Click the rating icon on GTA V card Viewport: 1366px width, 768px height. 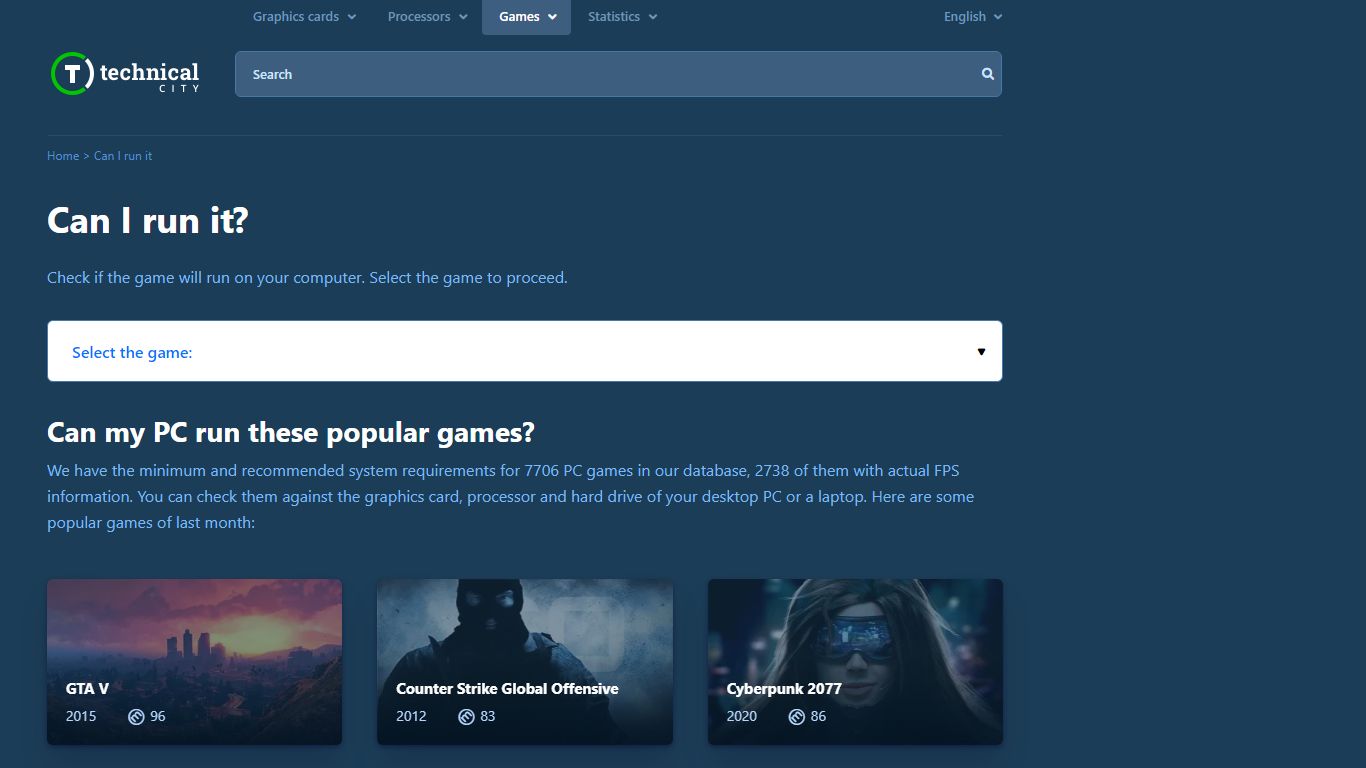(136, 716)
